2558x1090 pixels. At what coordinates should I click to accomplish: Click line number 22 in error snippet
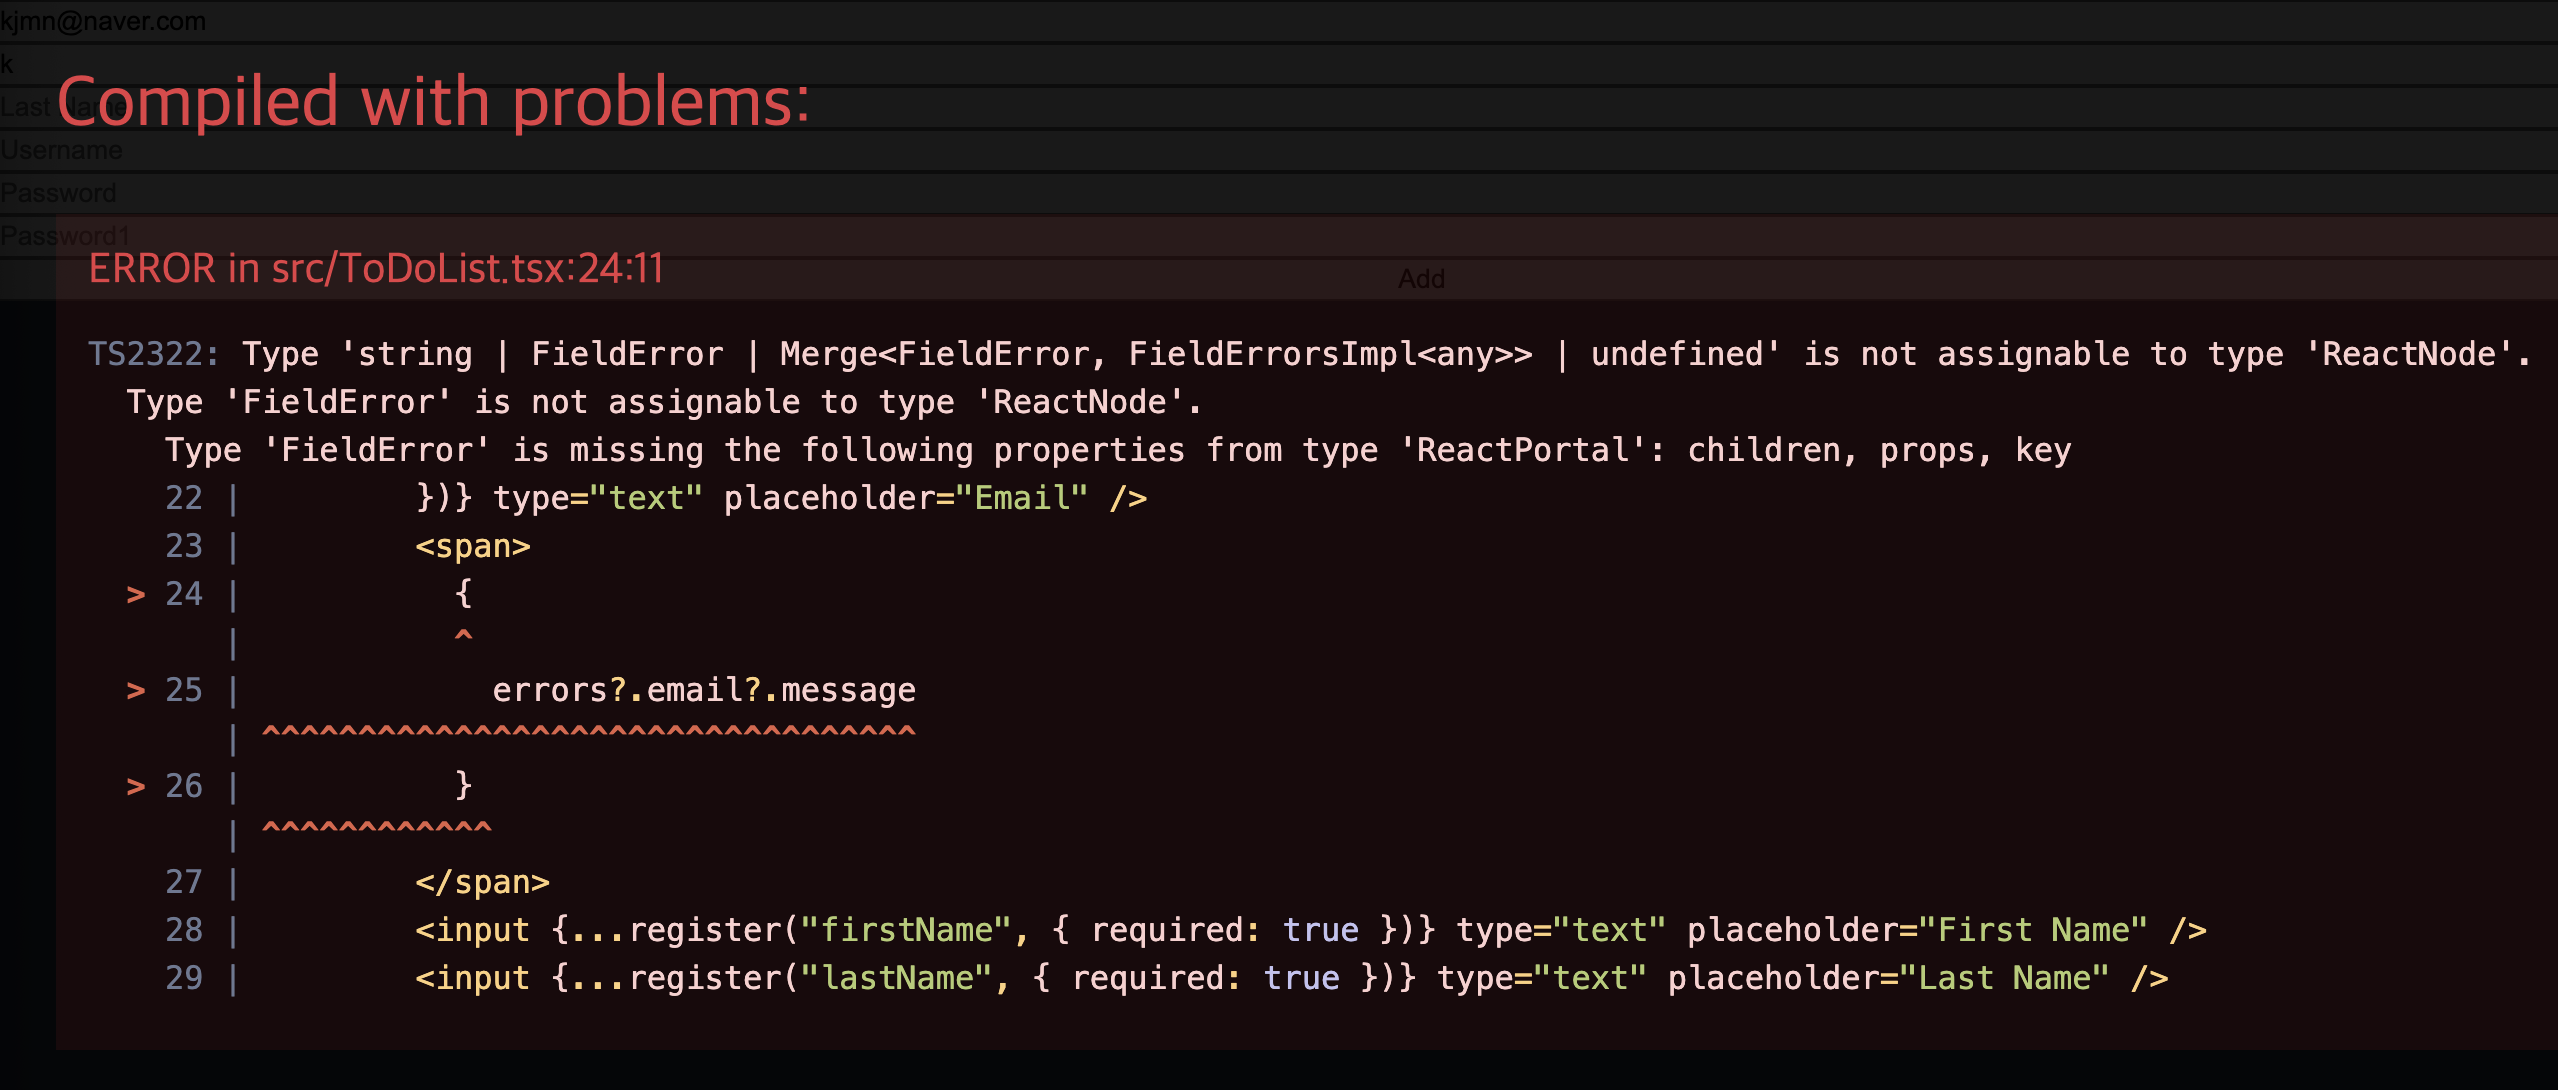[x=184, y=498]
